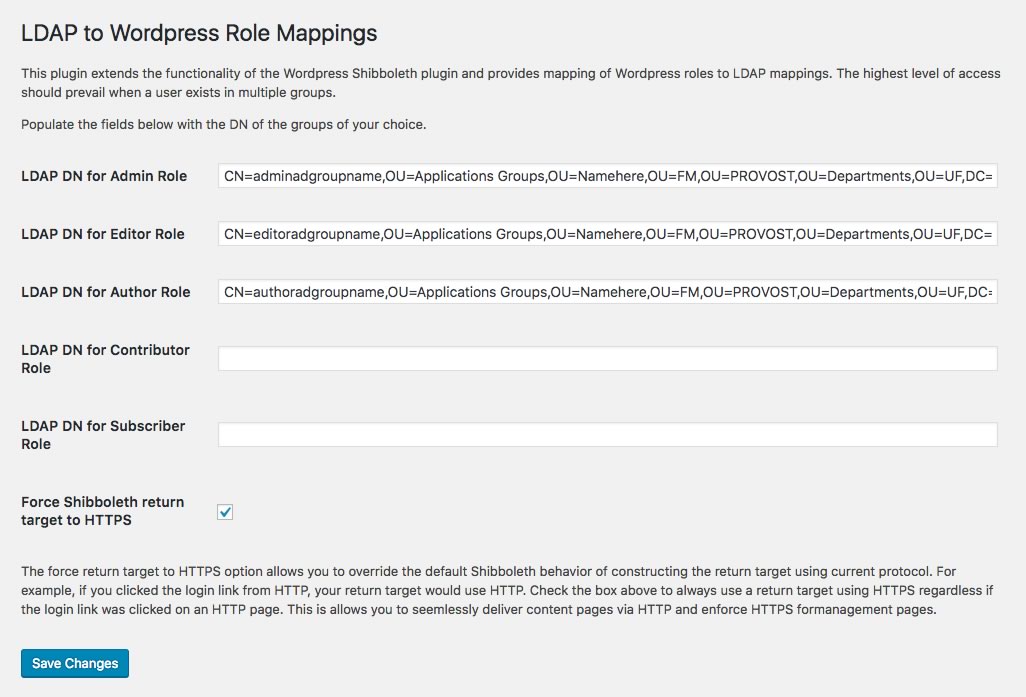Focus the empty Subscriber Role DN field
This screenshot has height=697, width=1026.
click(607, 435)
